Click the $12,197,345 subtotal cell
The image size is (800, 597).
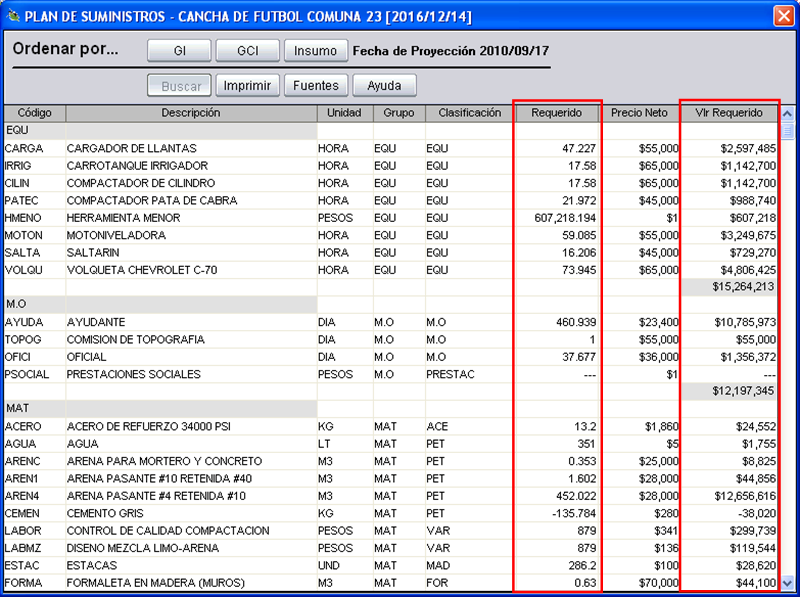pyautogui.click(x=729, y=391)
